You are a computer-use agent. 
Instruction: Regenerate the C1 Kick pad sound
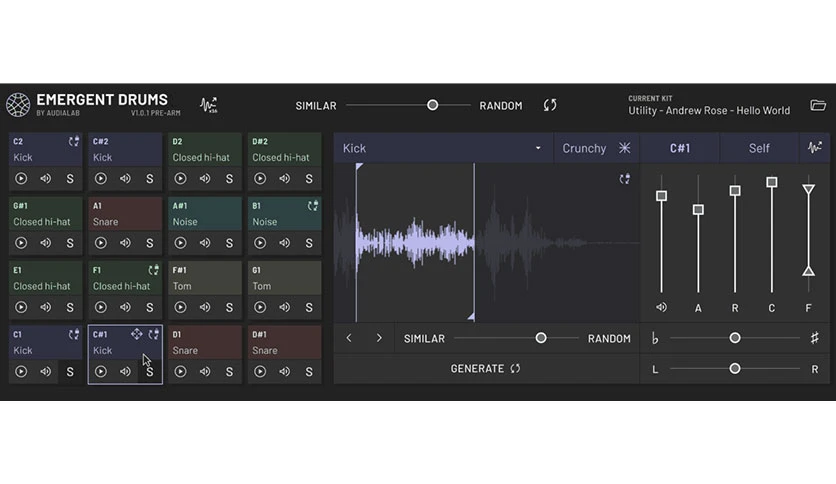click(74, 334)
